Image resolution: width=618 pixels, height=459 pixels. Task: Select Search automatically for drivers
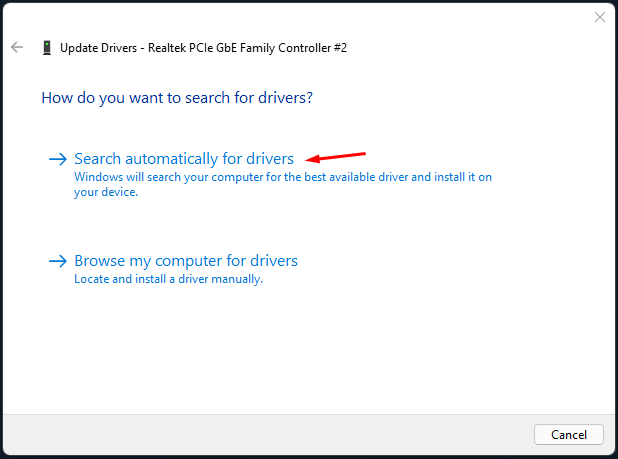click(184, 159)
